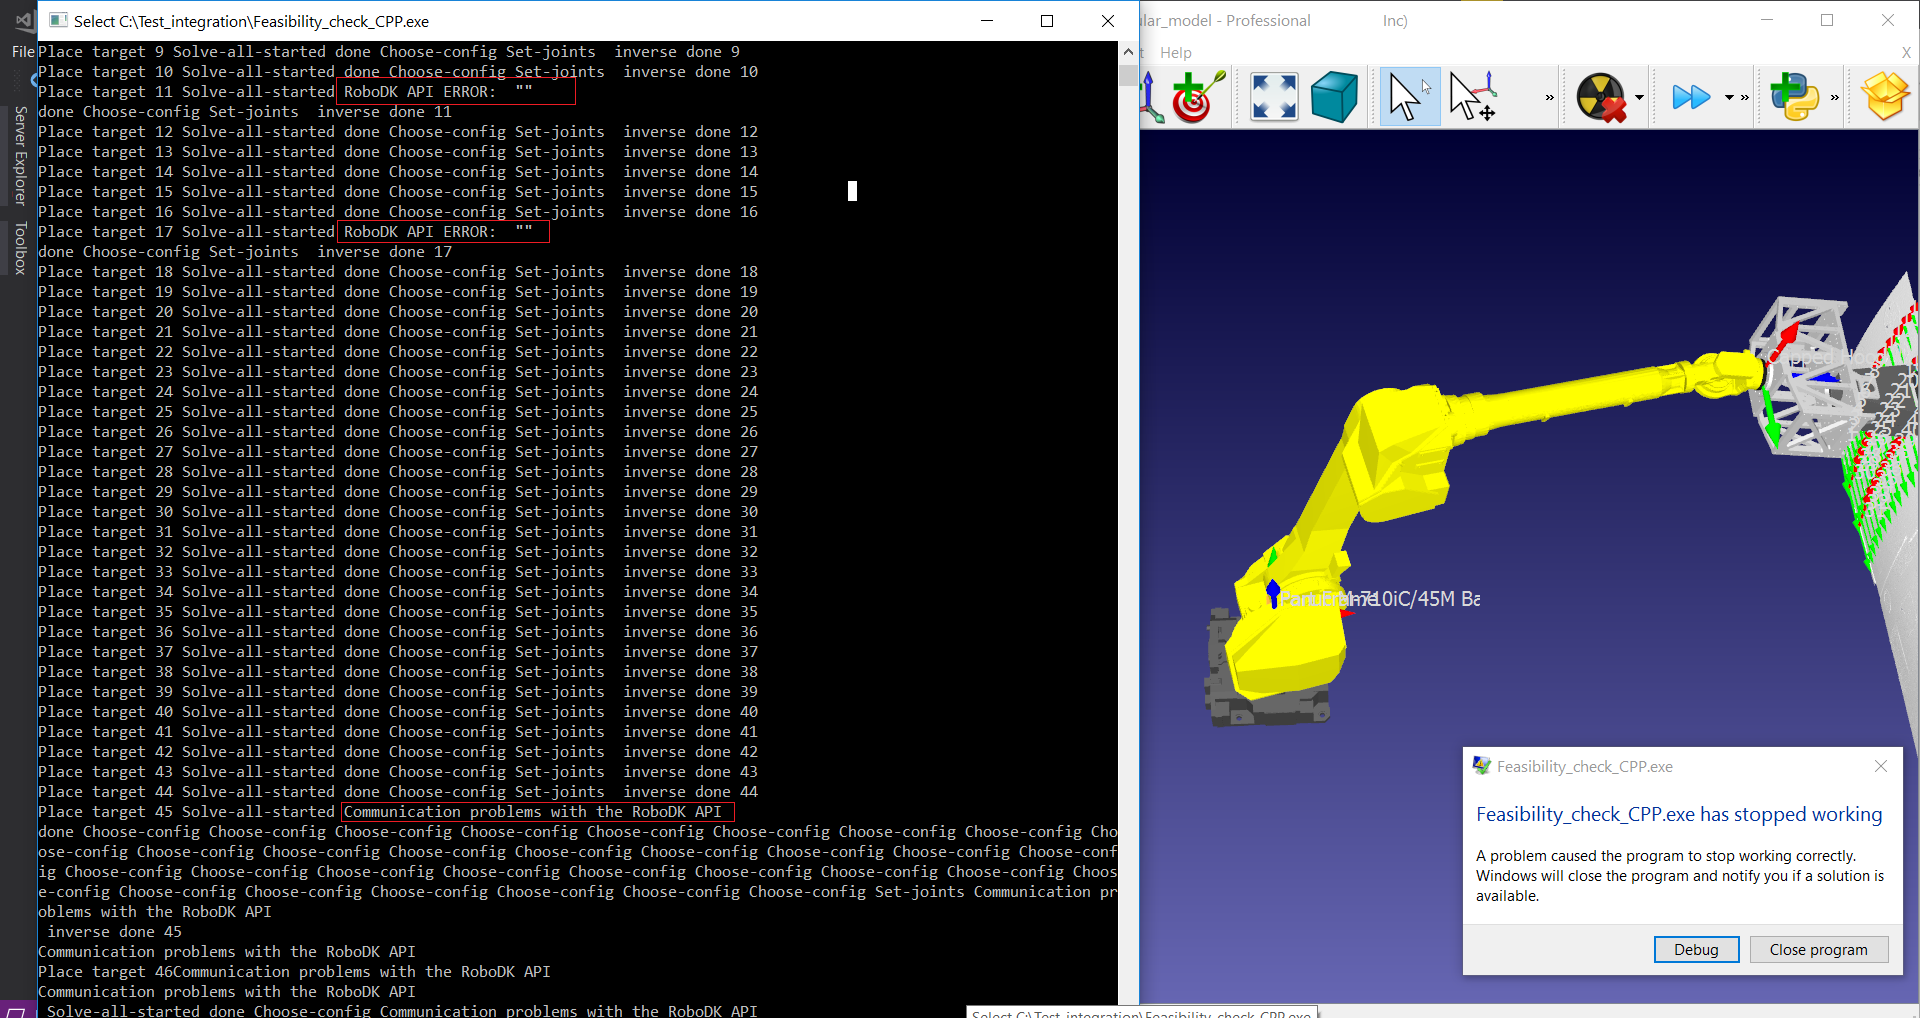This screenshot has height=1018, width=1924.
Task: Click the Add Target icon
Action: (x=1197, y=98)
